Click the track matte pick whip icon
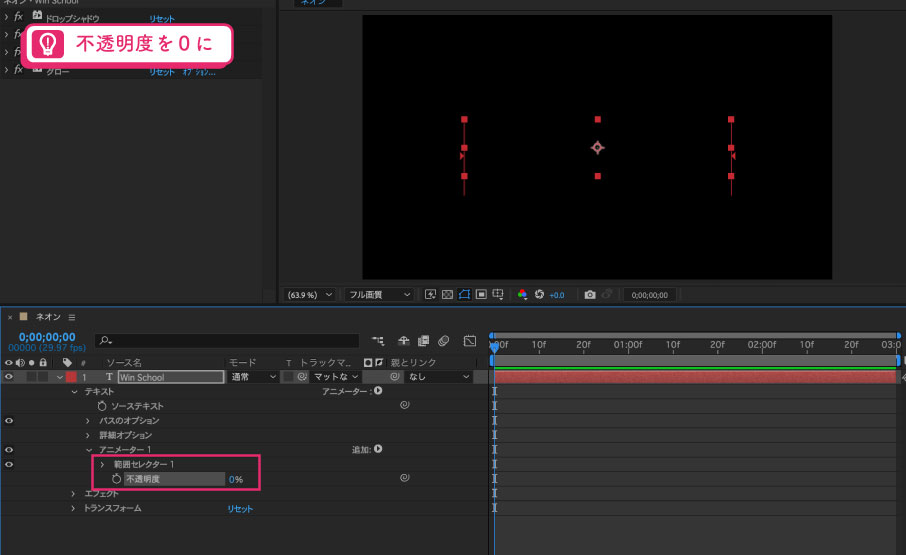The height and width of the screenshot is (555, 906). point(302,377)
